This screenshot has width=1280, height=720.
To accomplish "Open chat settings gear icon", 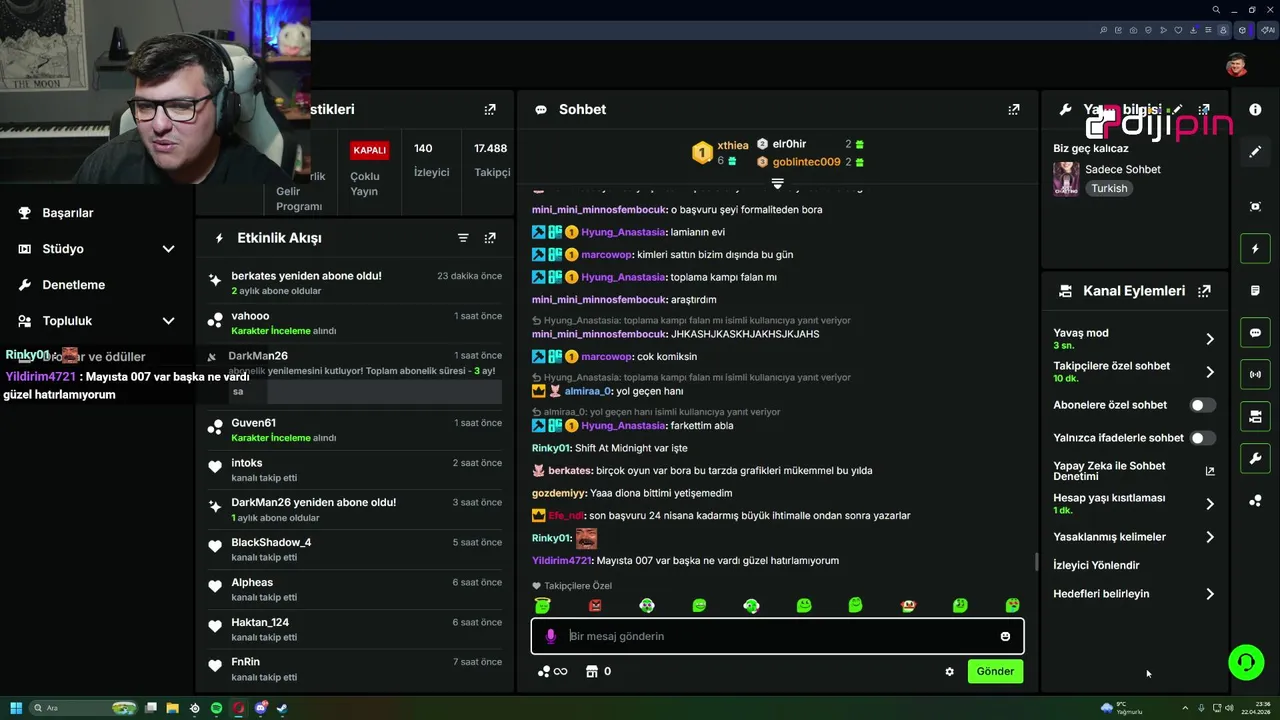I will 949,672.
